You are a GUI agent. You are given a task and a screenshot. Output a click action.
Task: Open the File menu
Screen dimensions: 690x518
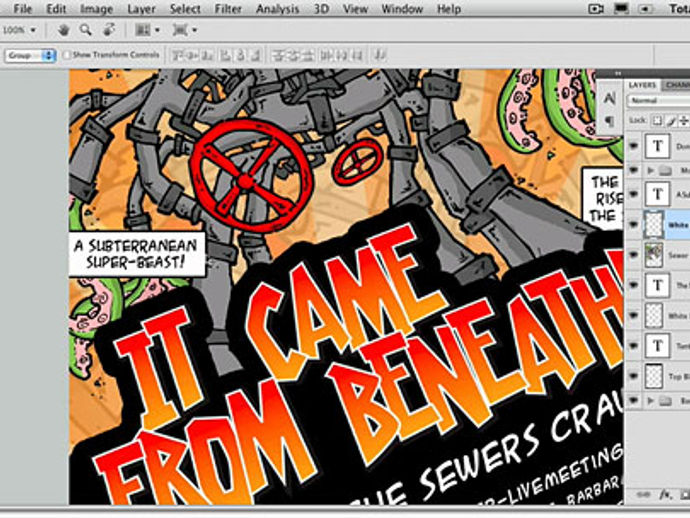(22, 9)
